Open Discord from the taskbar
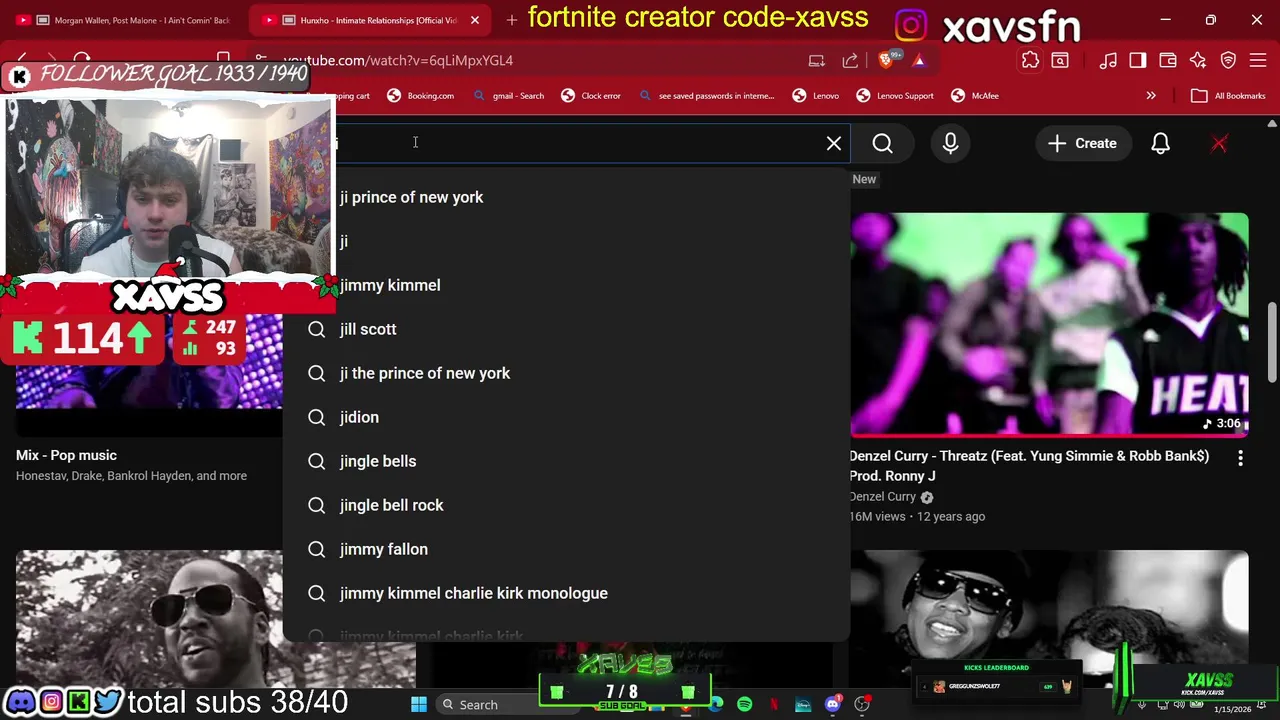Viewport: 1280px width, 720px height. [832, 704]
